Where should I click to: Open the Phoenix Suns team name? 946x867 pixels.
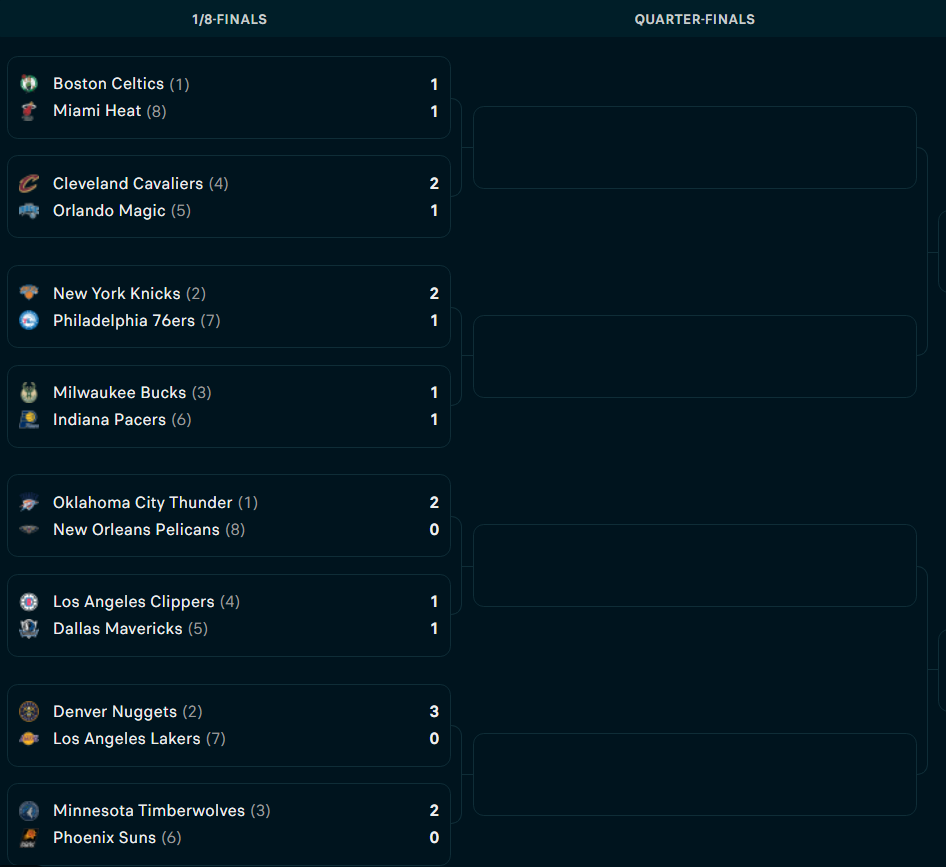[104, 837]
